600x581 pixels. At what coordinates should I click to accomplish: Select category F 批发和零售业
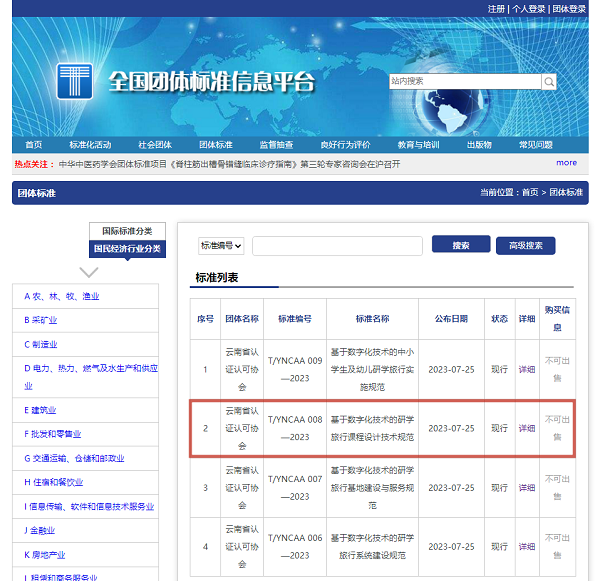tap(53, 434)
